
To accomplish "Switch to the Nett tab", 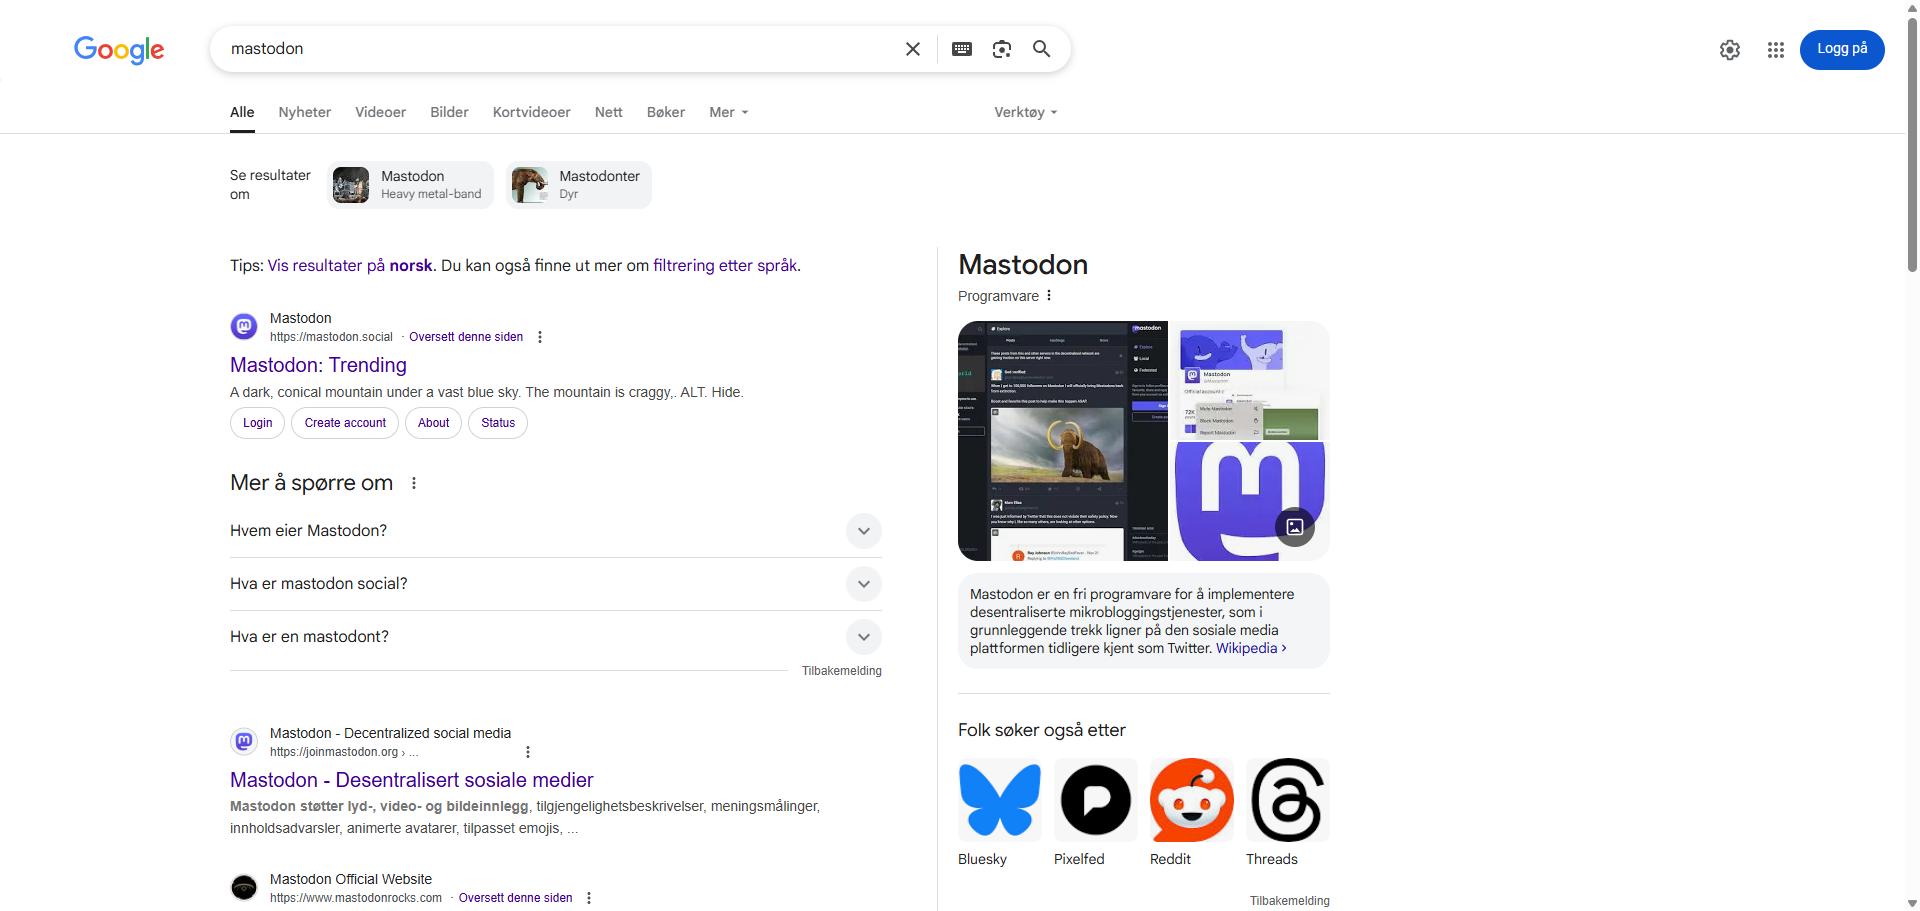I will (609, 112).
